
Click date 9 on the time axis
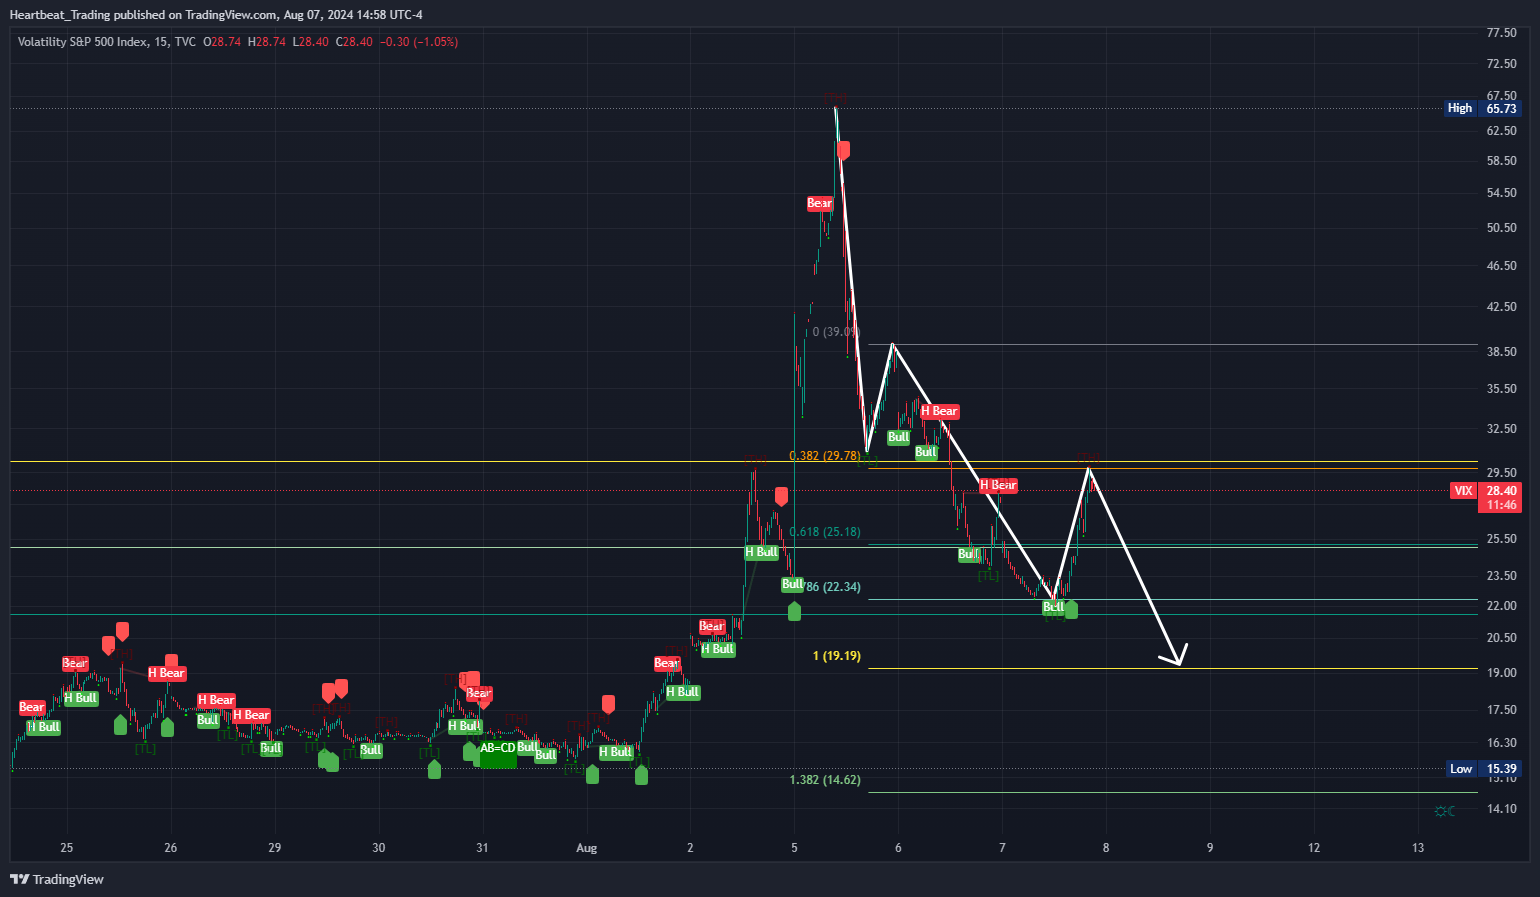(x=1210, y=847)
